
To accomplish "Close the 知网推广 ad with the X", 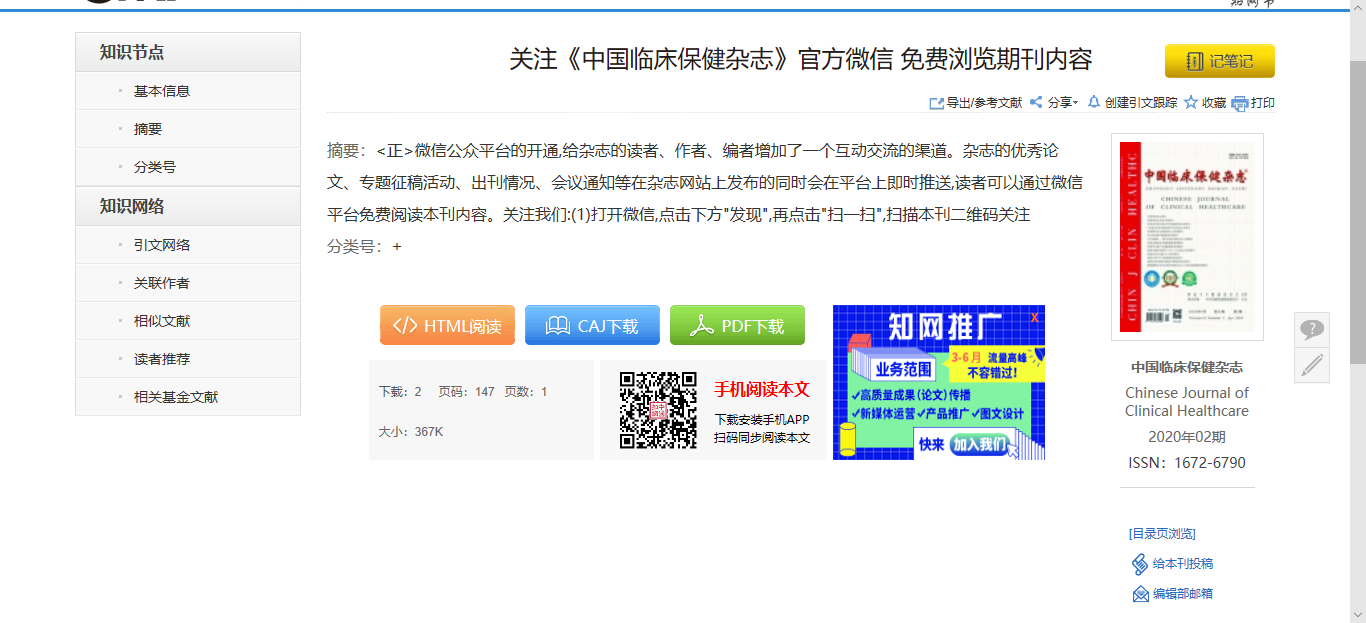I will pos(1034,317).
